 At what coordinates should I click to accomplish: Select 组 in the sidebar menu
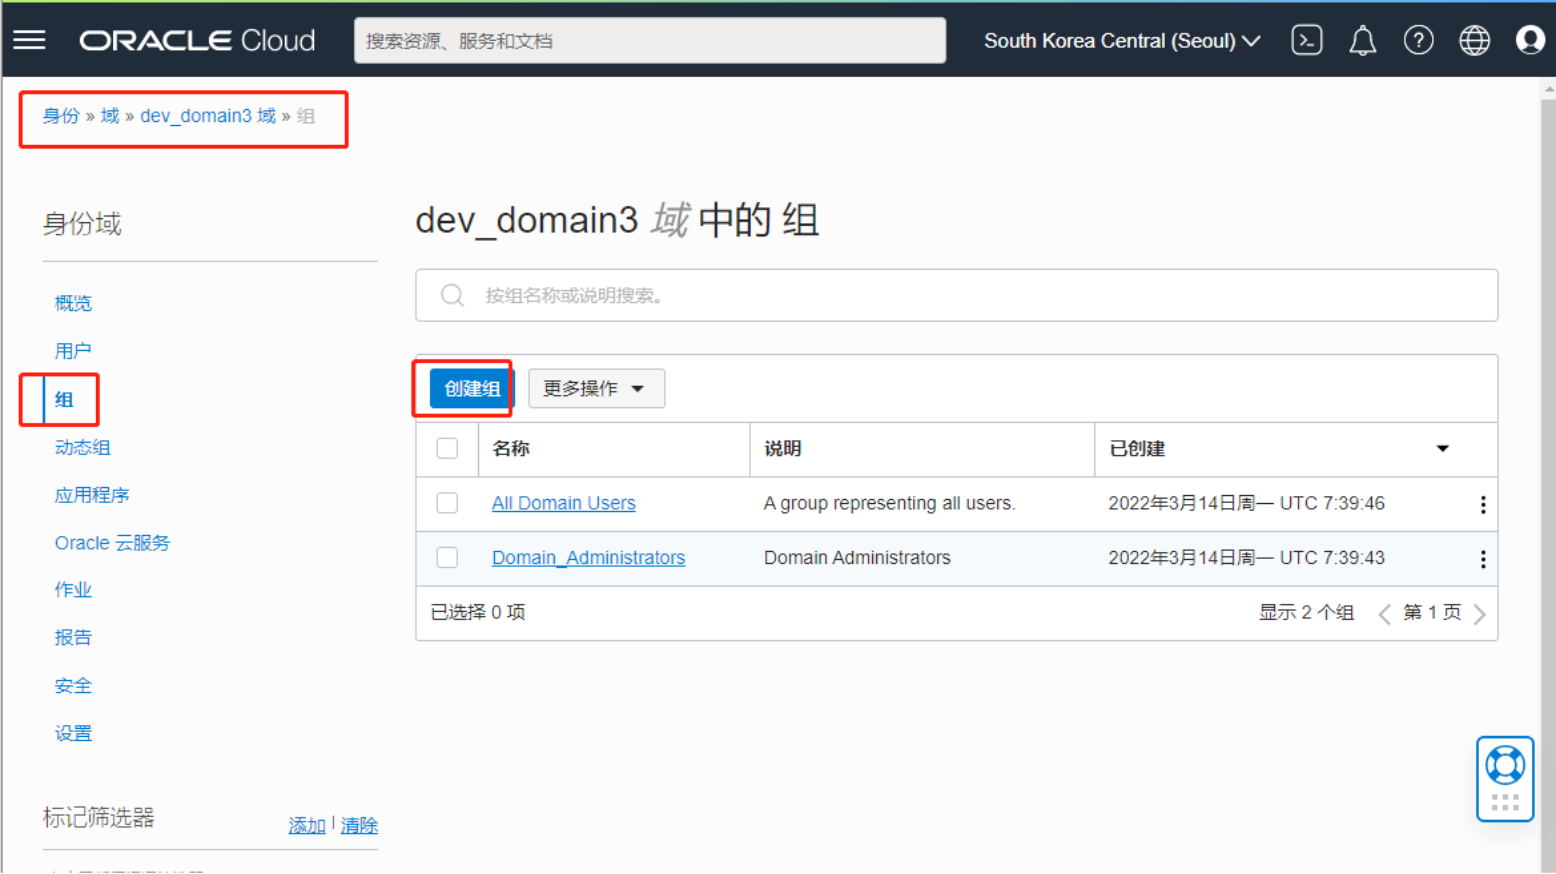click(64, 400)
